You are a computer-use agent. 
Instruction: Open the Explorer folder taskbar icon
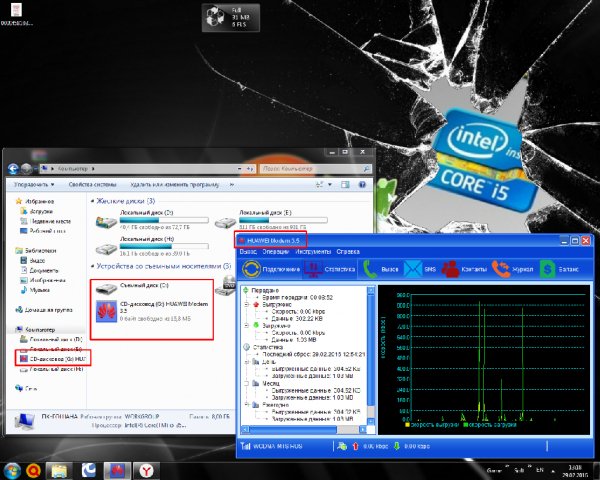(x=59, y=471)
